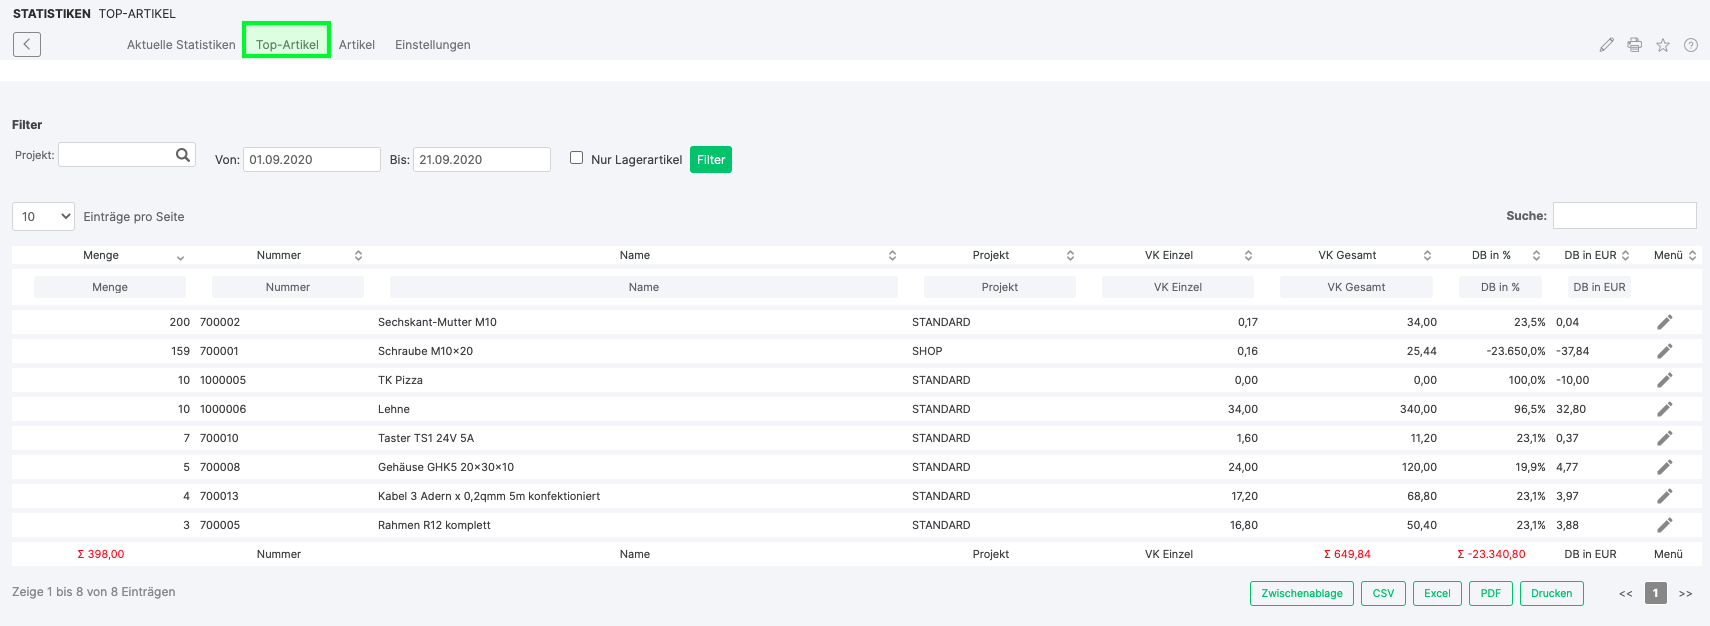The width and height of the screenshot is (1710, 626).
Task: Switch to Aktuelle Statistiken tab
Action: coord(181,45)
